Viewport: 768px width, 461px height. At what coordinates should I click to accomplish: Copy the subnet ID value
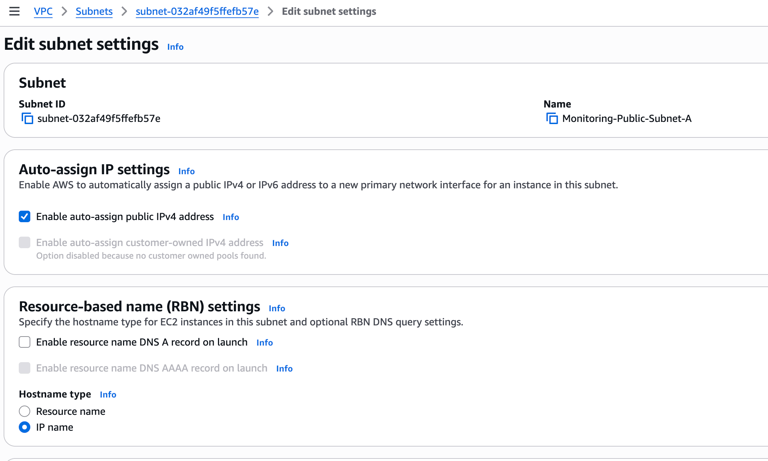pos(27,119)
